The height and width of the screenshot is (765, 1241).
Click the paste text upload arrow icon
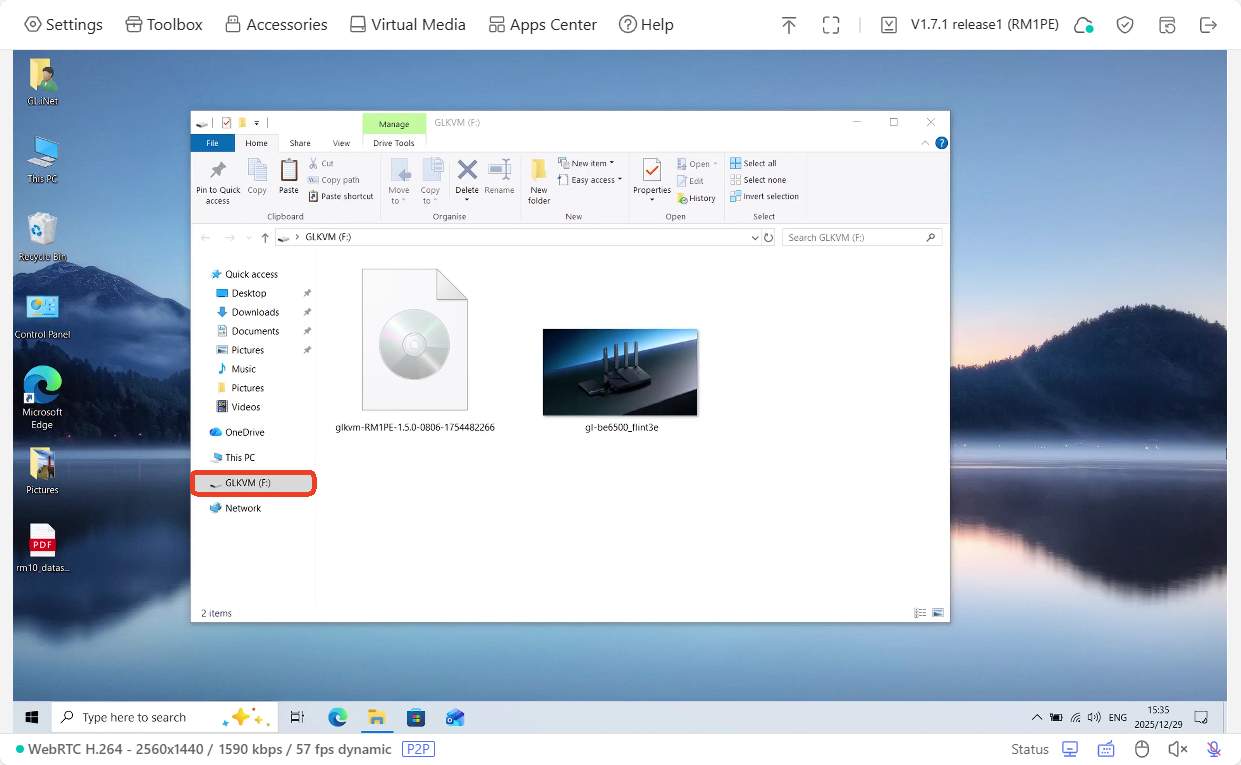789,24
